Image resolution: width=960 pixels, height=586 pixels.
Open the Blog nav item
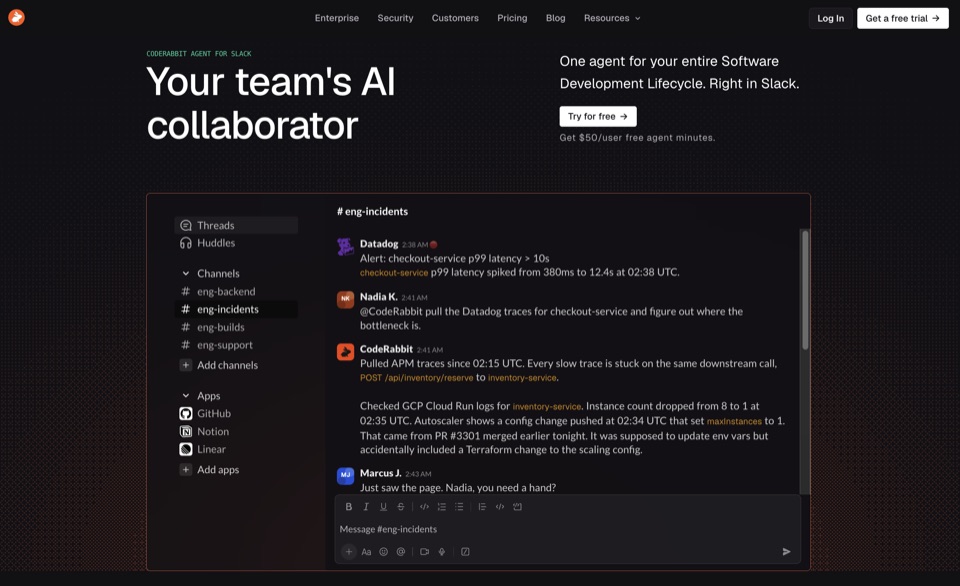click(x=555, y=18)
